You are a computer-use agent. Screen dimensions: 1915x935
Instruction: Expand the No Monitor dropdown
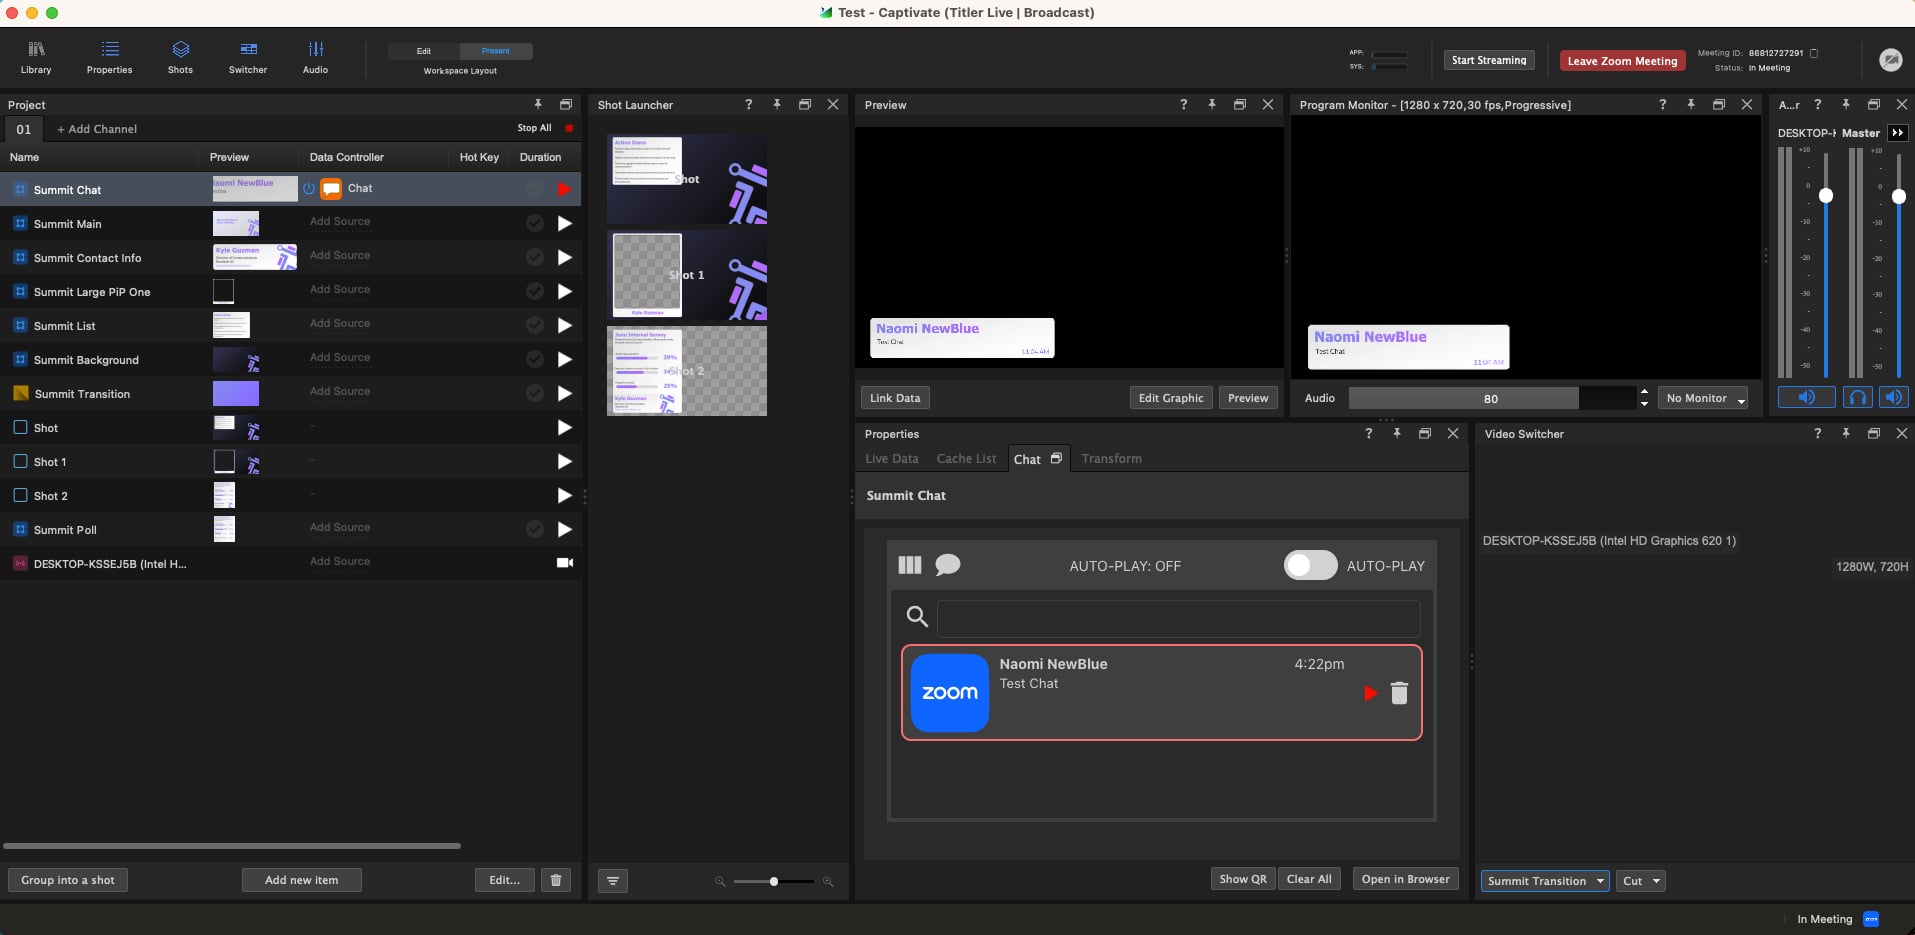[1703, 398]
